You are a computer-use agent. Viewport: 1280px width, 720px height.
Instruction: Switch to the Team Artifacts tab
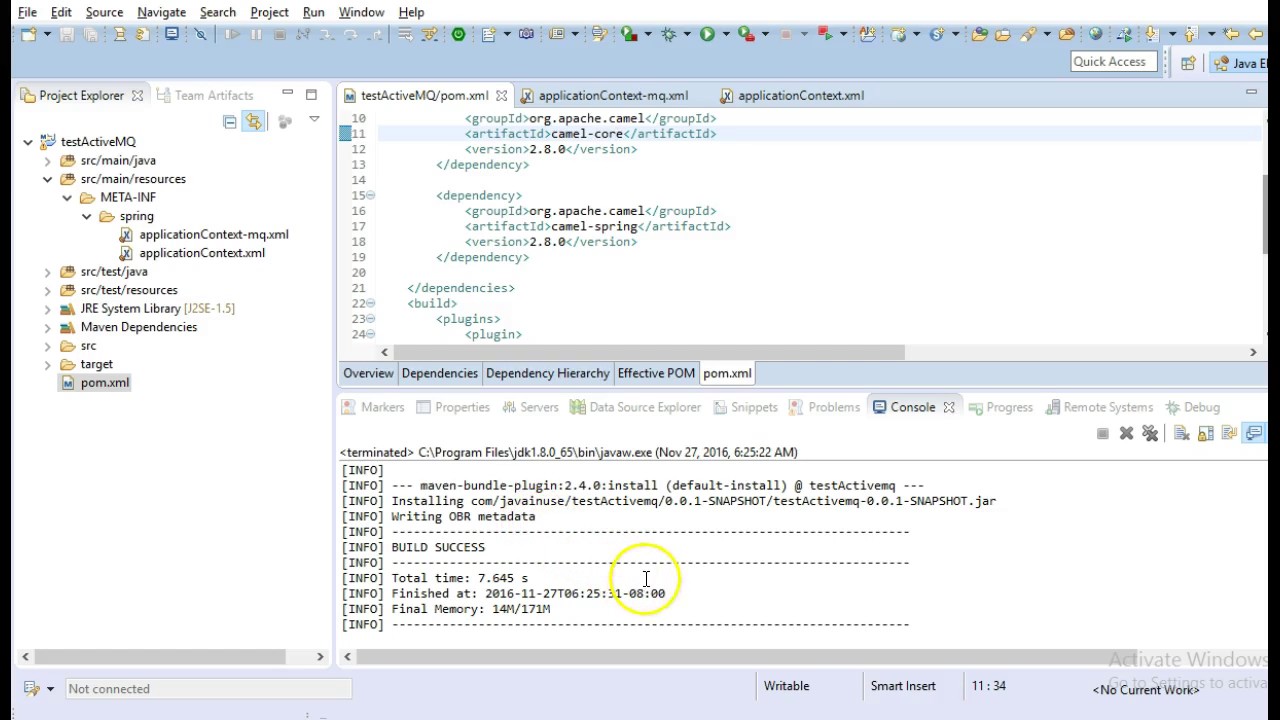tap(204, 95)
